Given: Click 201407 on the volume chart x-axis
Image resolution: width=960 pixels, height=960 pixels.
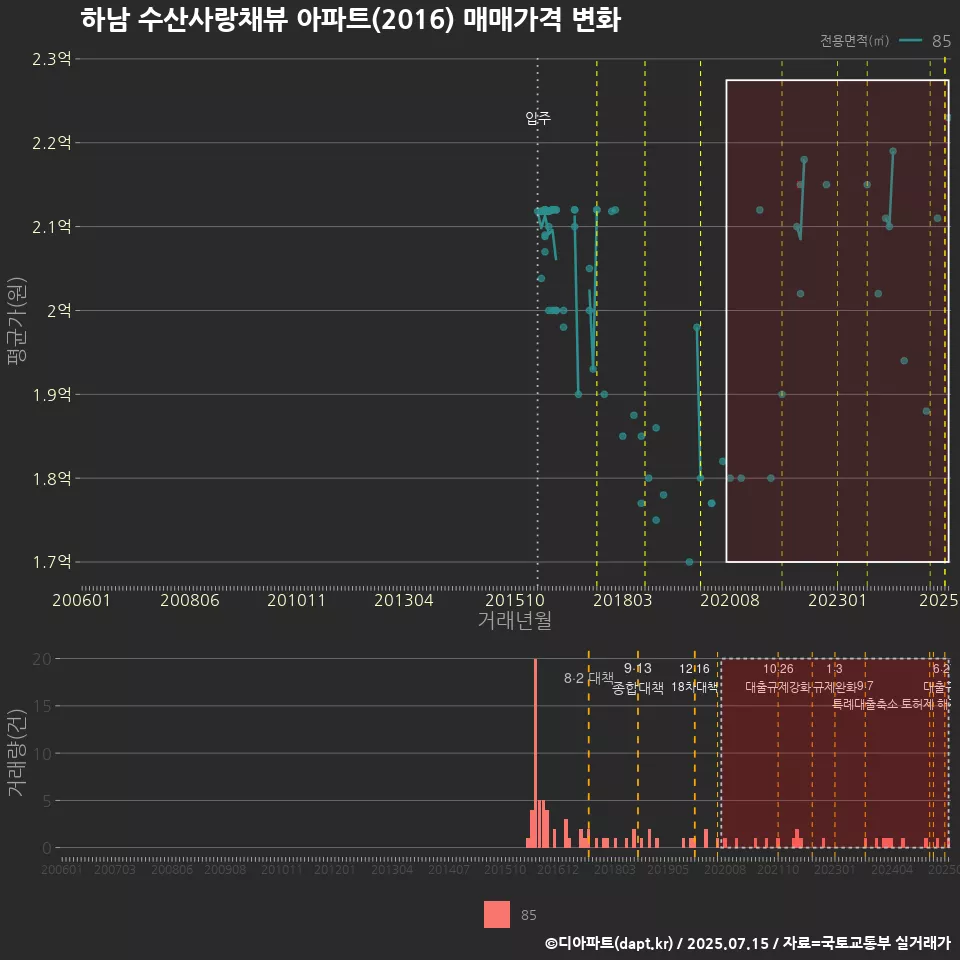Looking at the screenshot, I should coord(448,869).
